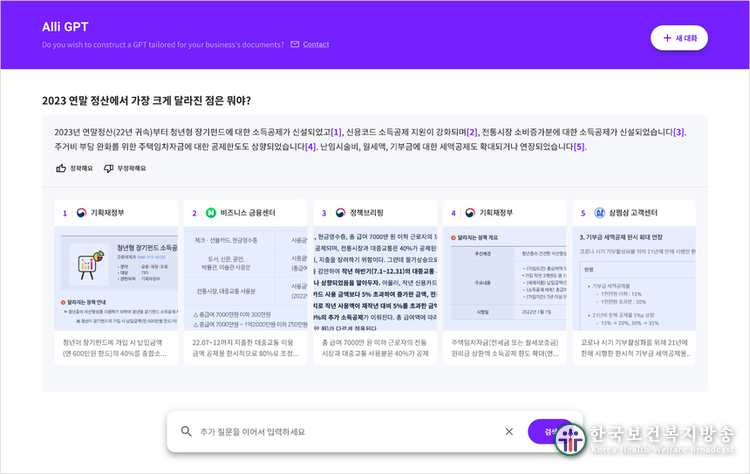Image resolution: width=750 pixels, height=474 pixels.
Task: Click the thumbs-down 부정확해요 icon
Action: (109, 168)
